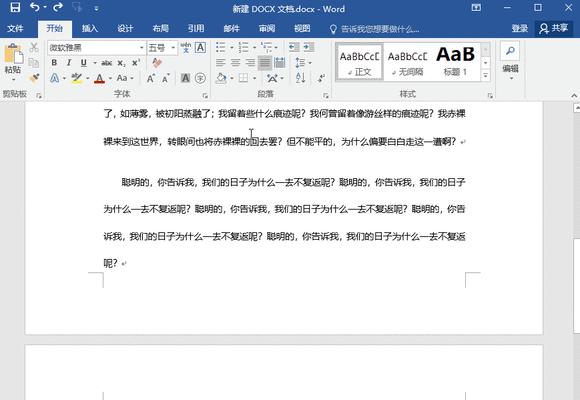
Task: Expand the styles gallery
Action: pyautogui.click(x=485, y=75)
